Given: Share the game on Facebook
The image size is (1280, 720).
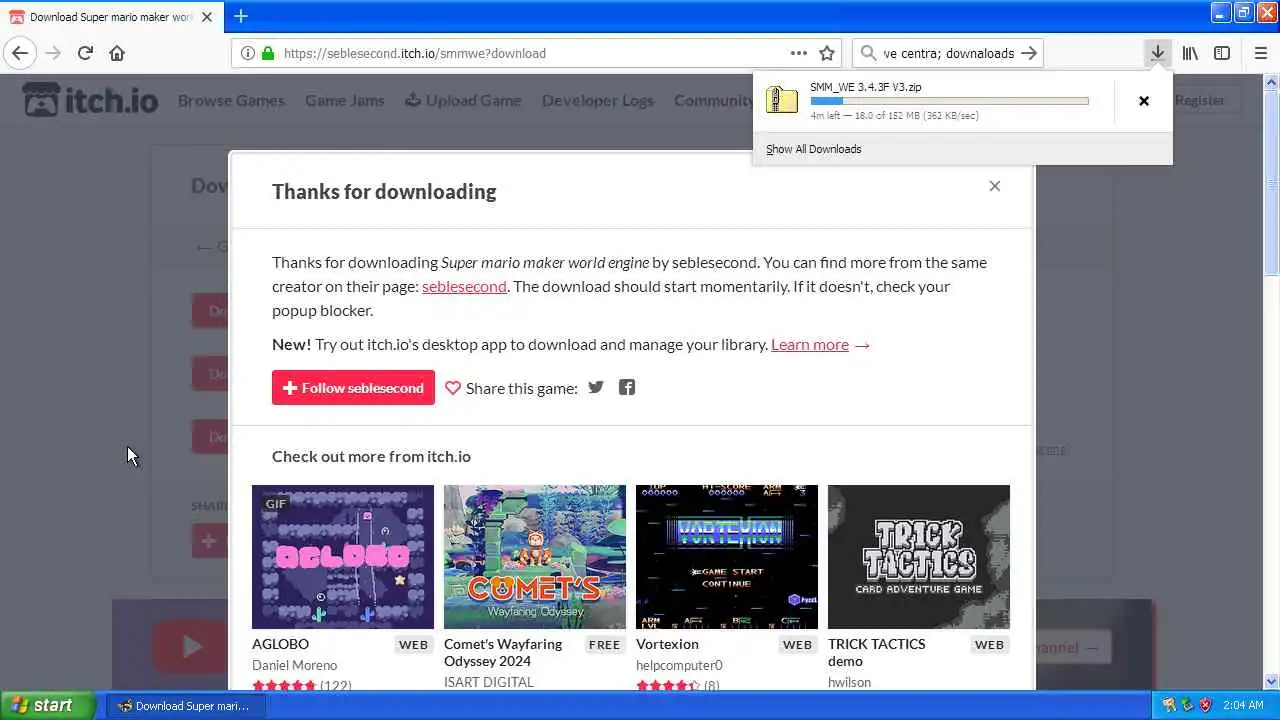Looking at the screenshot, I should coord(627,387).
